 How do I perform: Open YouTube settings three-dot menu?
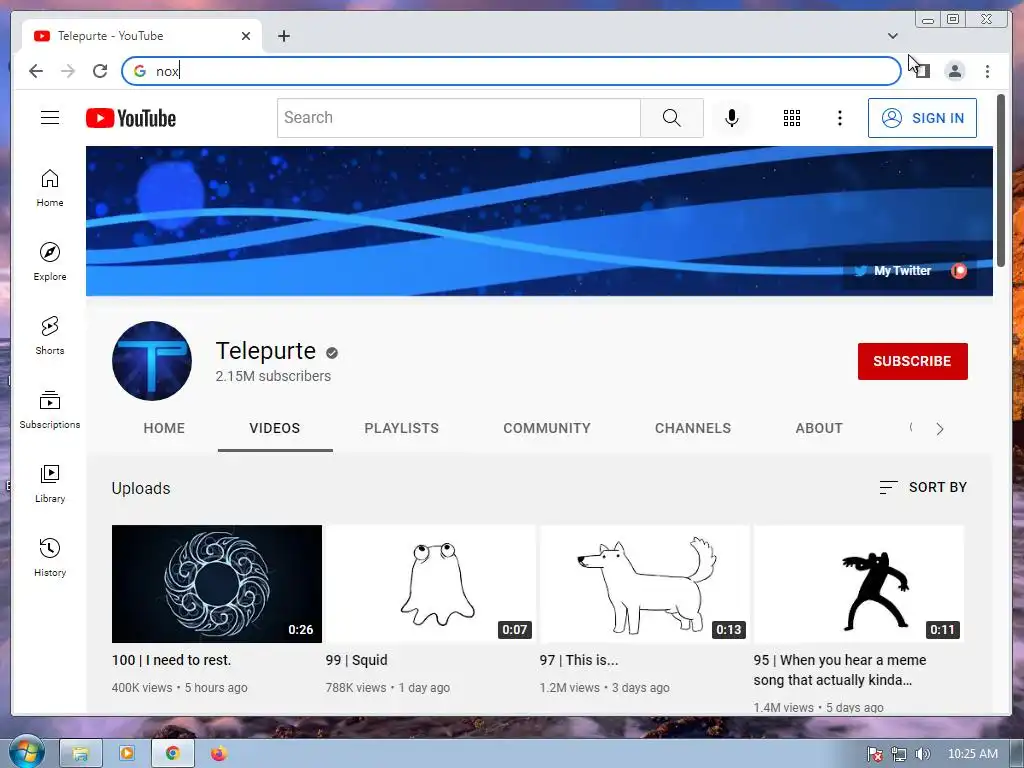tap(840, 118)
